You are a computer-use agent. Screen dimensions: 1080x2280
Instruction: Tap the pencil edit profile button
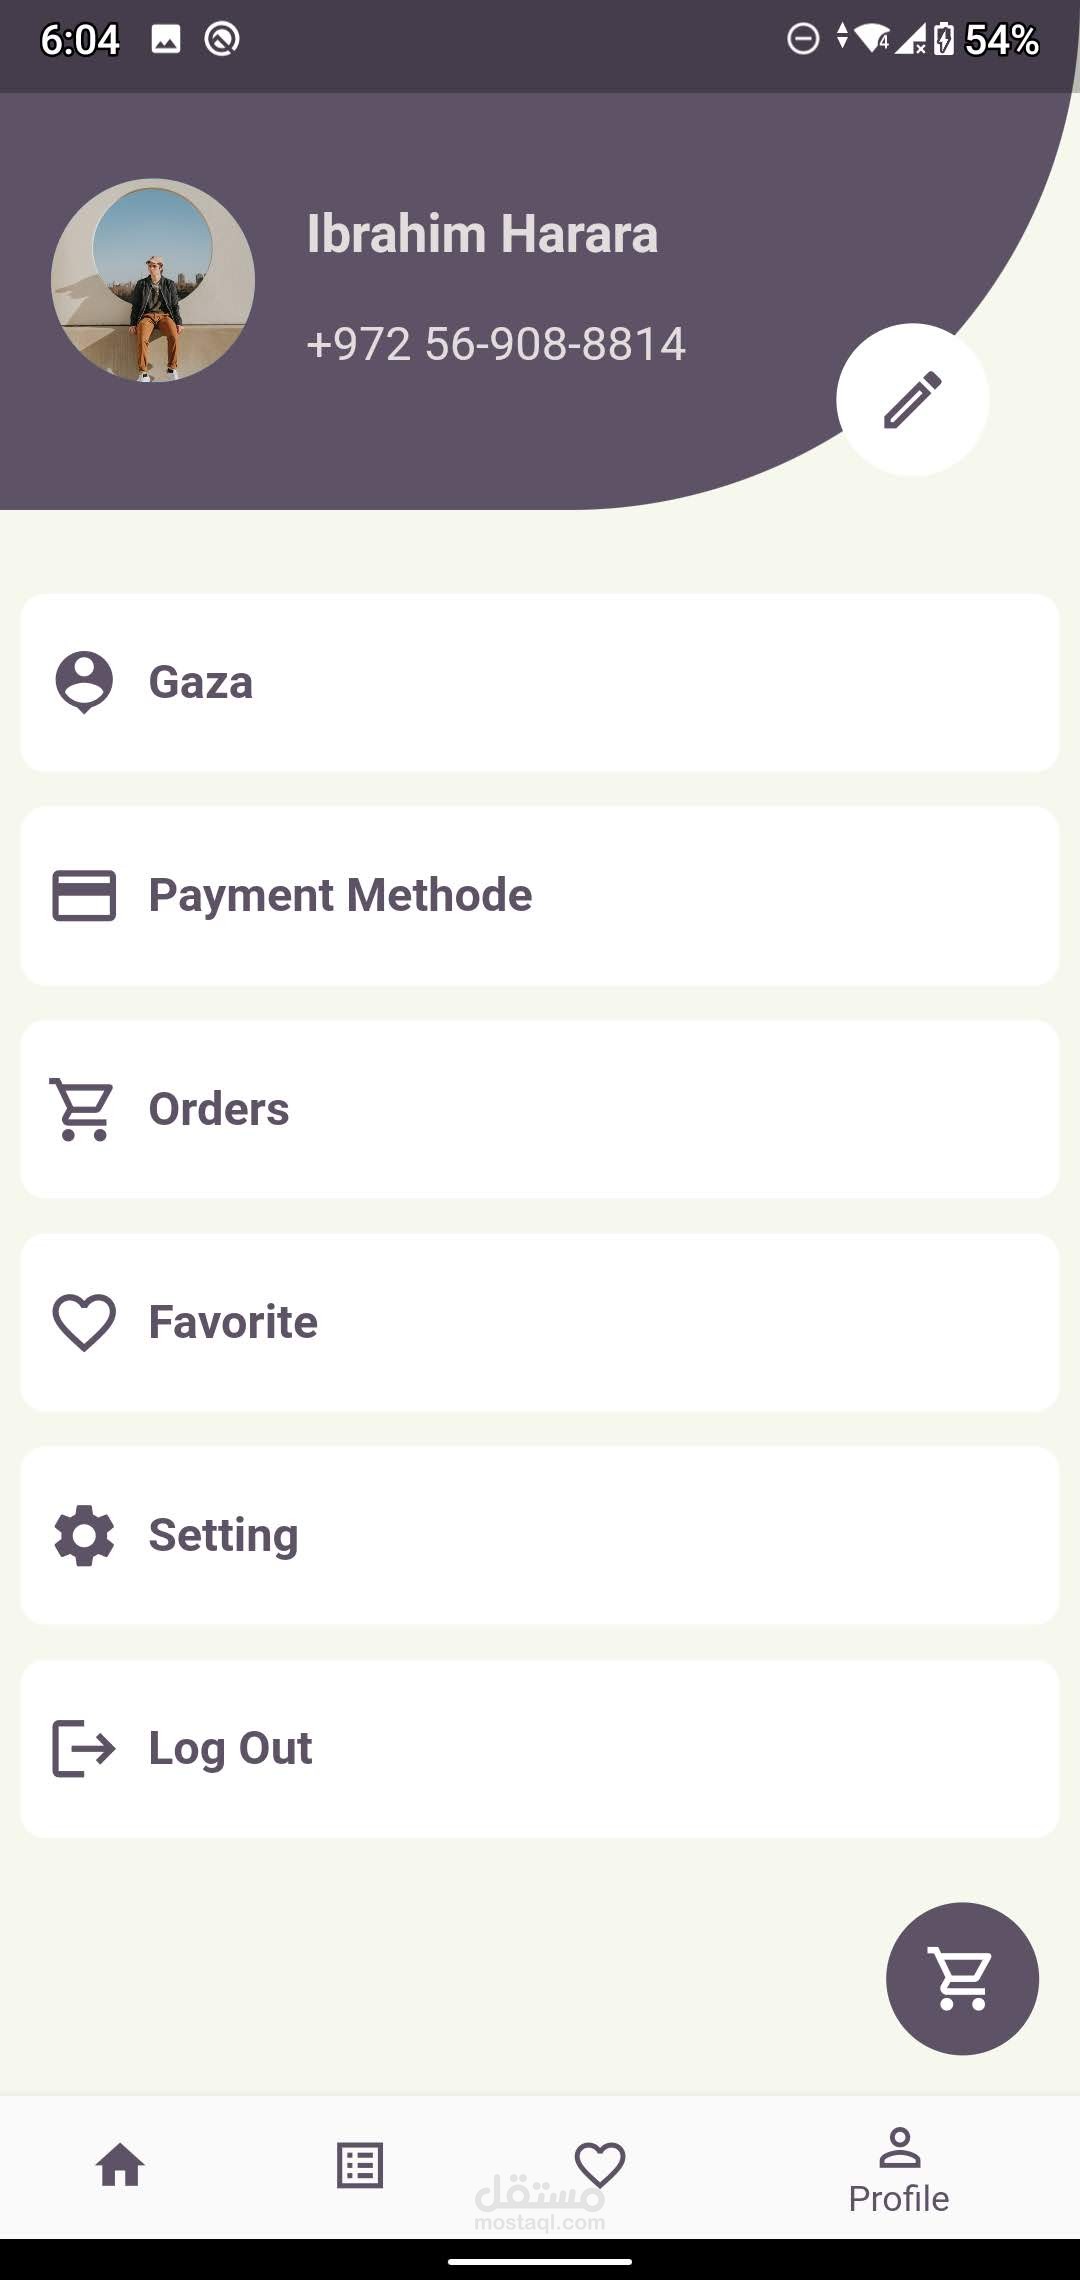point(912,400)
